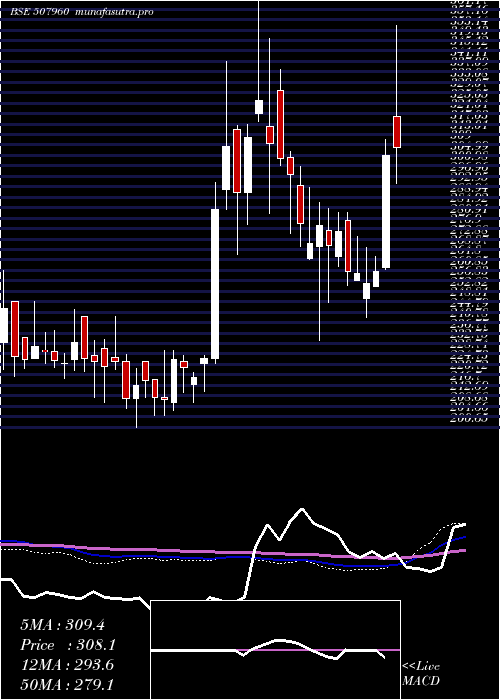
Task: Select the '50MA : 279.1' label
Action: [x=67, y=685]
